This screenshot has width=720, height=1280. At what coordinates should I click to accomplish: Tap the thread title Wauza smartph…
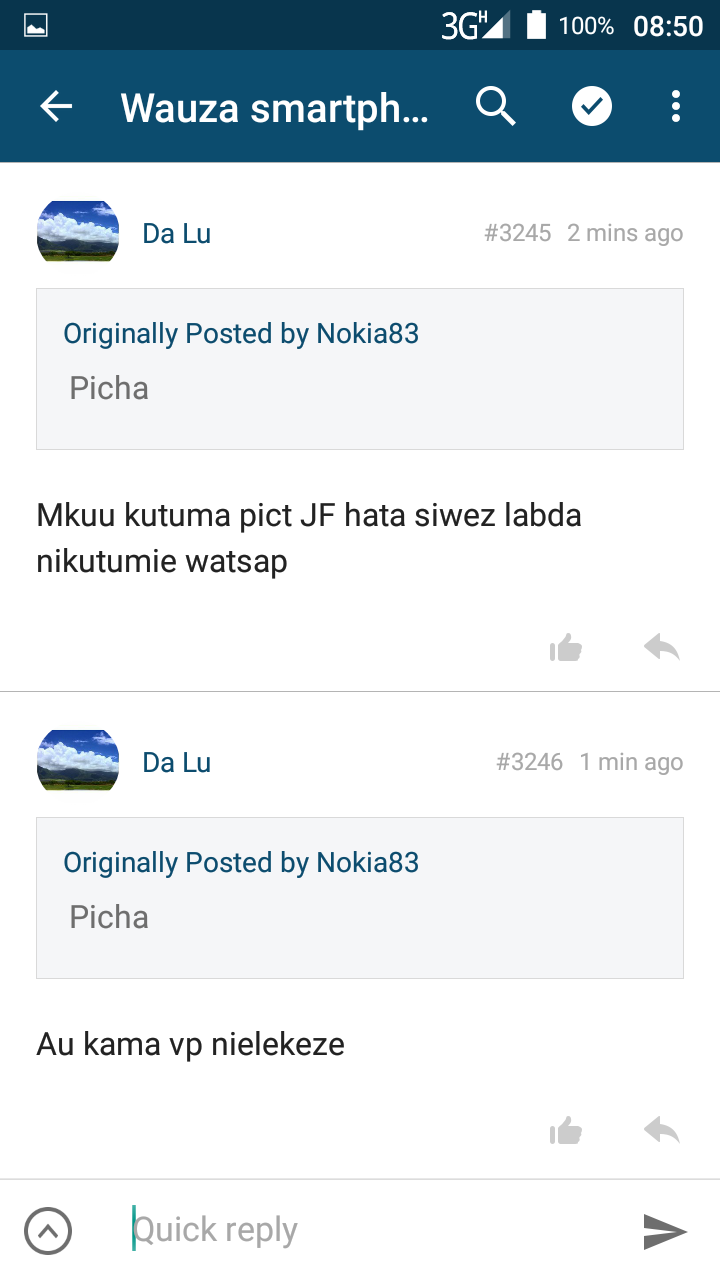(275, 107)
